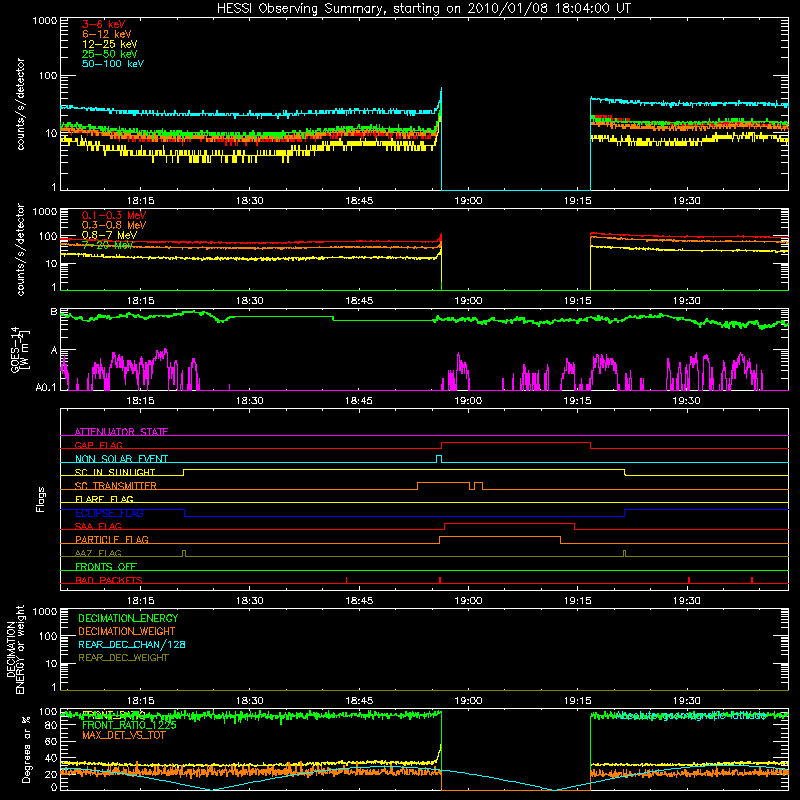Click the 19:00 tick label under top keV panel

point(468,201)
